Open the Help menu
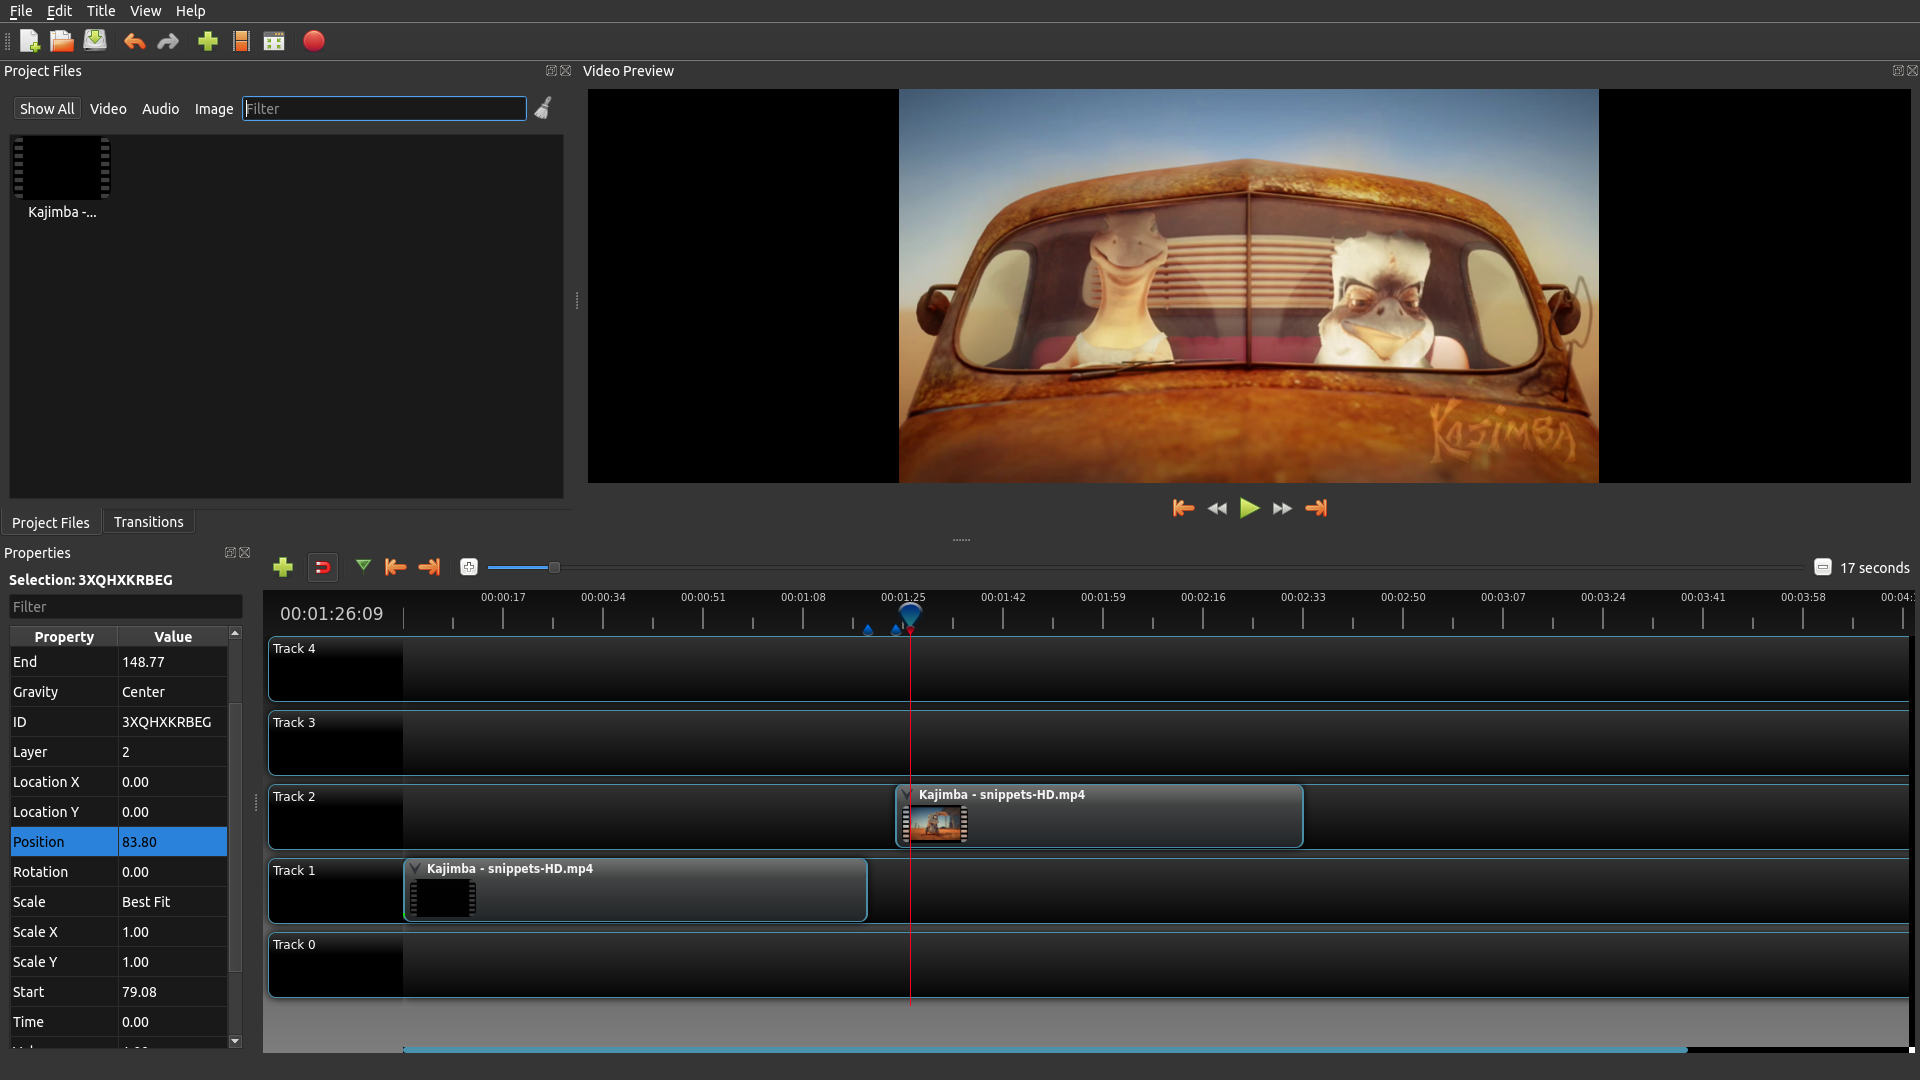 point(190,11)
